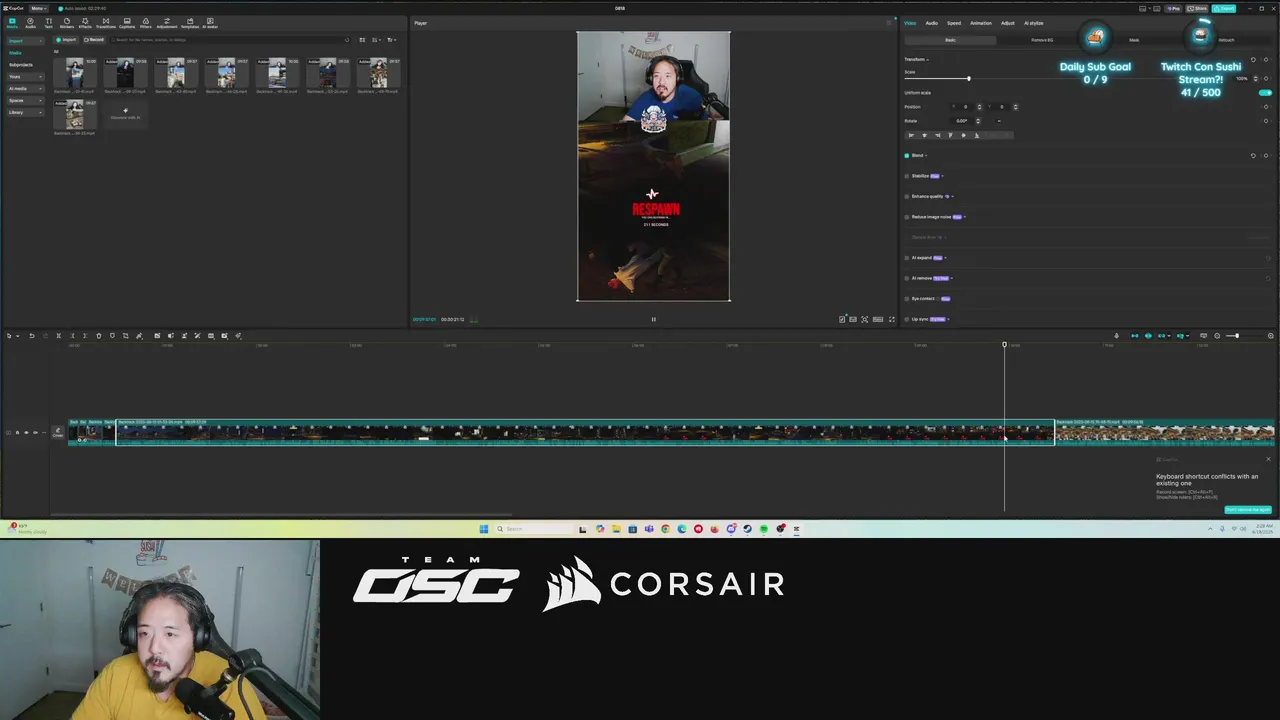Open the Captions tab

pyautogui.click(x=127, y=23)
